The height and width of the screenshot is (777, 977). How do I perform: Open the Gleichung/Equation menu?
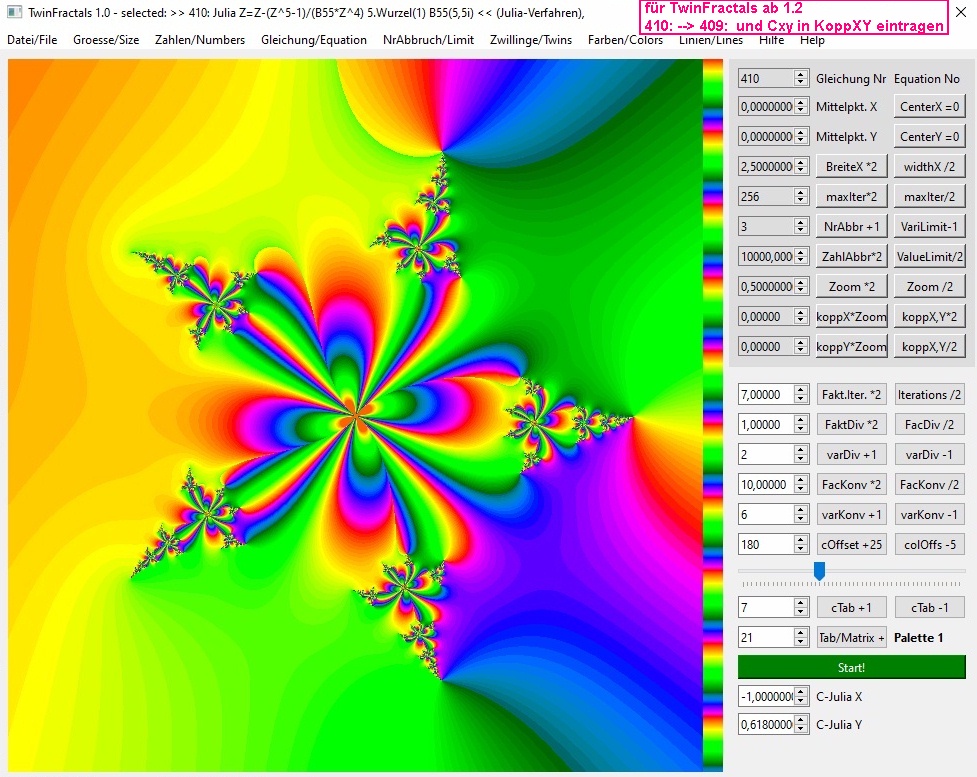pos(314,40)
